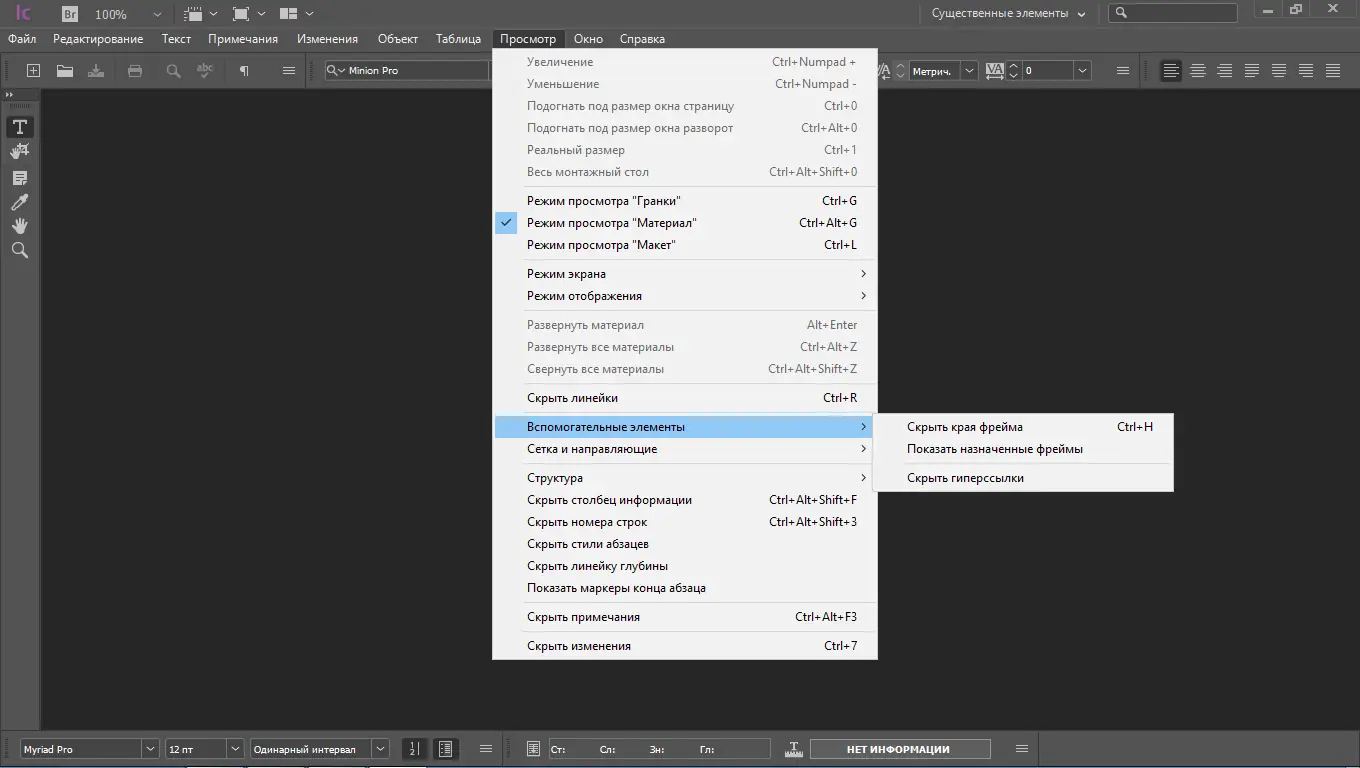Expand 'Сетка и направляющие' submenu
This screenshot has width=1360, height=768.
pos(592,449)
